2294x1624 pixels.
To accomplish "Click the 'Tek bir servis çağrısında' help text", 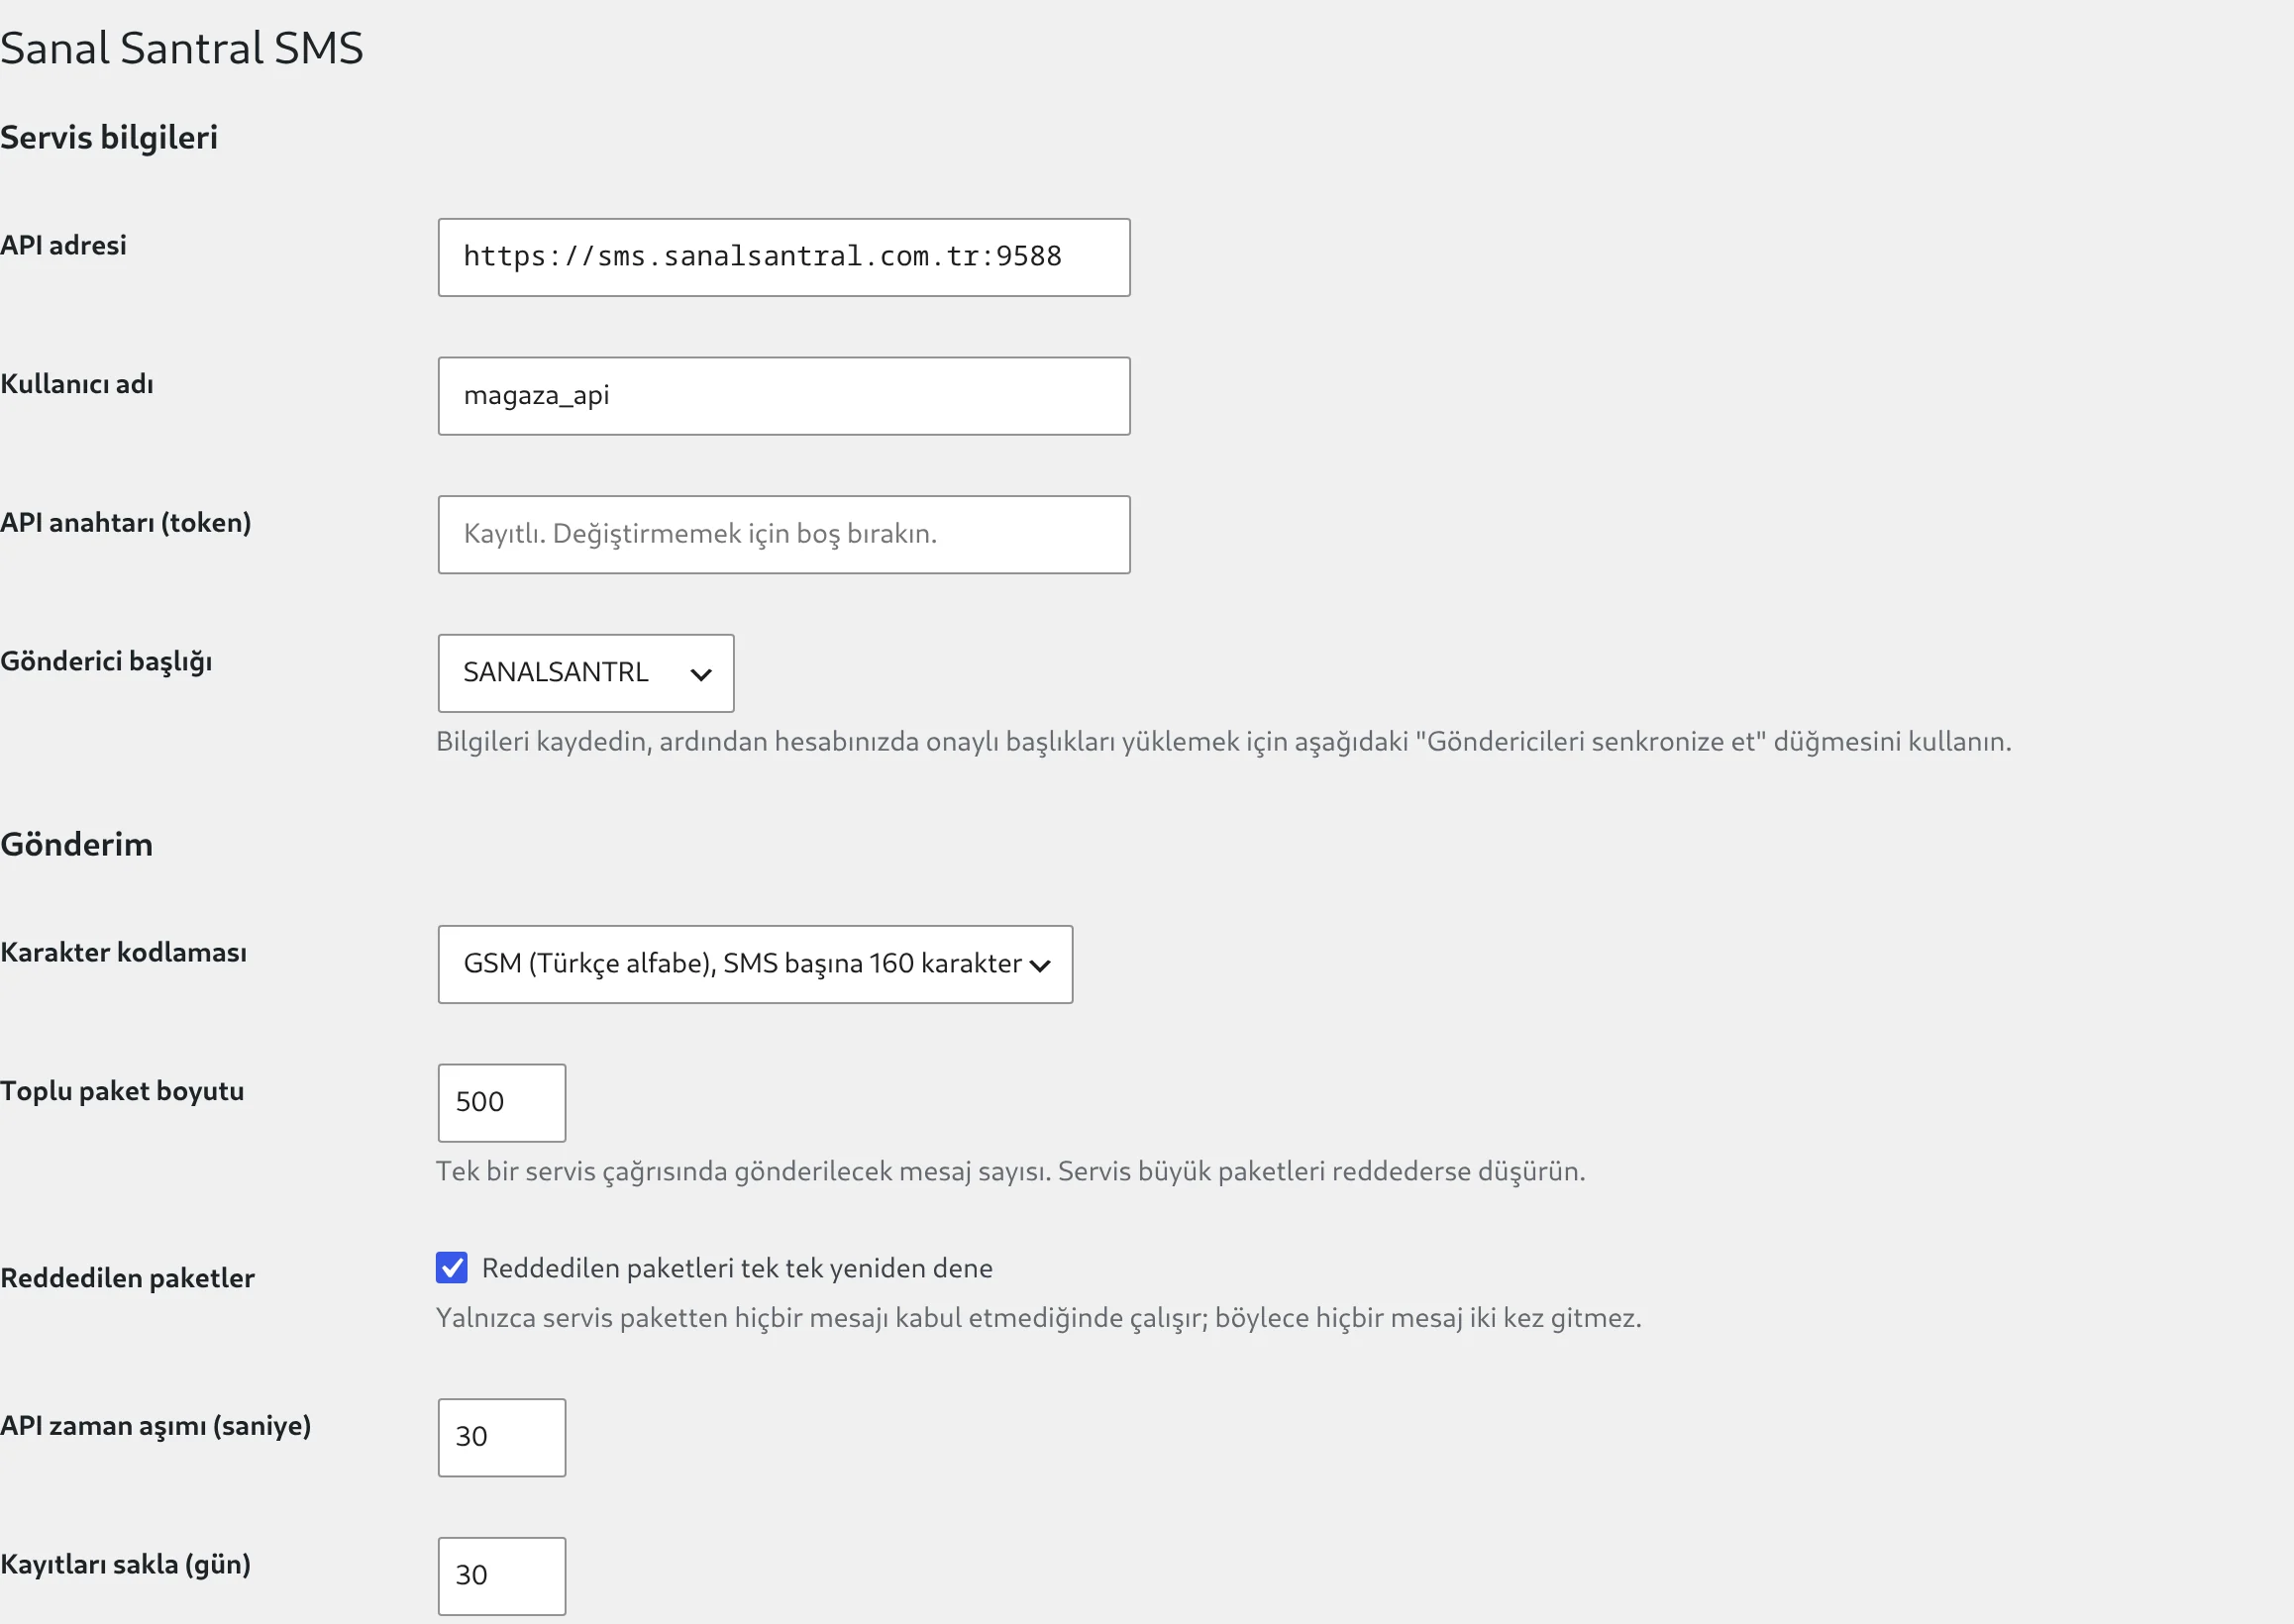I will [x=1010, y=1171].
